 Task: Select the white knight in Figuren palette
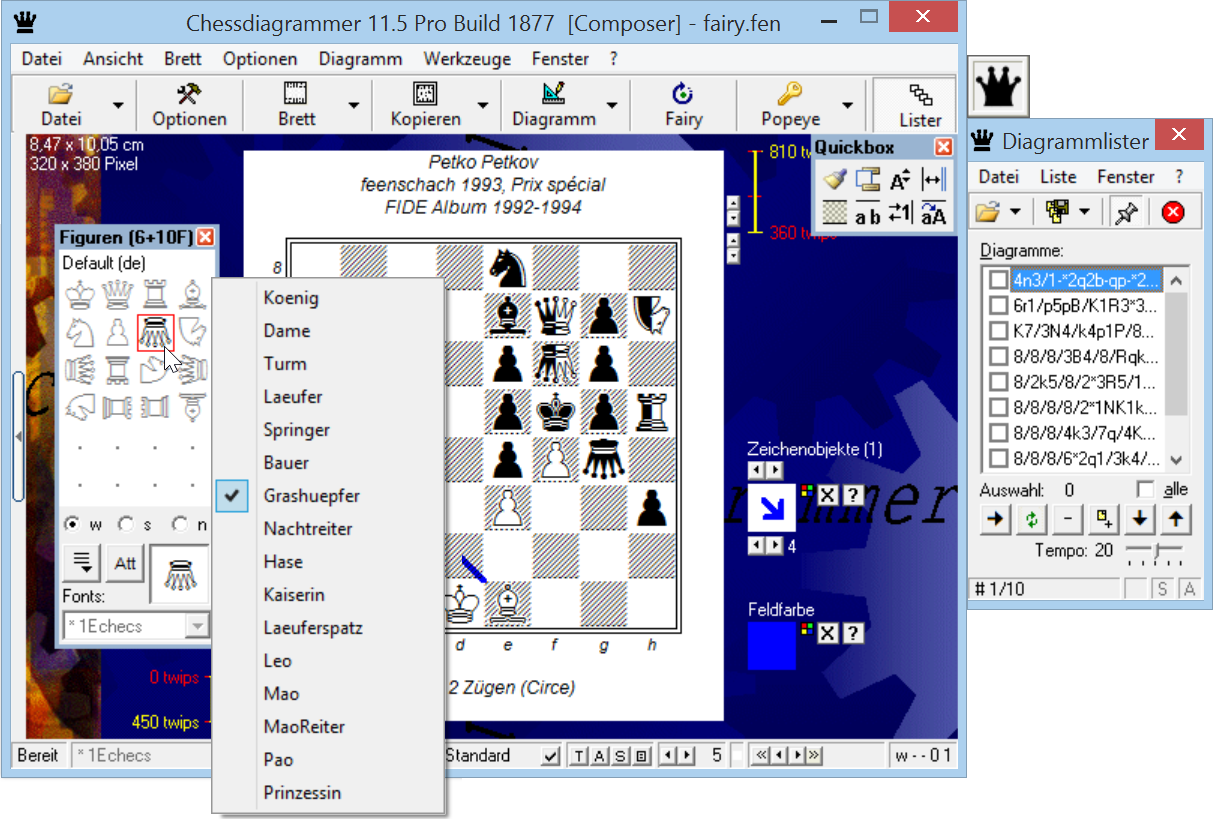click(x=81, y=332)
